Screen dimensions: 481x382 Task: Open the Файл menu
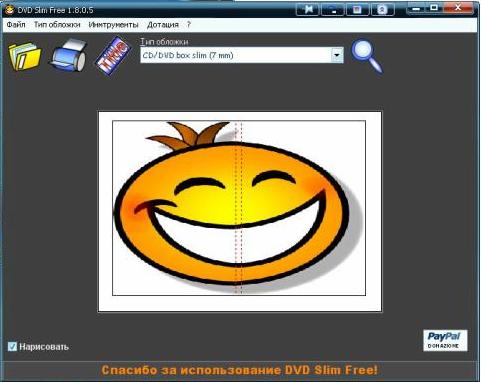click(16, 25)
